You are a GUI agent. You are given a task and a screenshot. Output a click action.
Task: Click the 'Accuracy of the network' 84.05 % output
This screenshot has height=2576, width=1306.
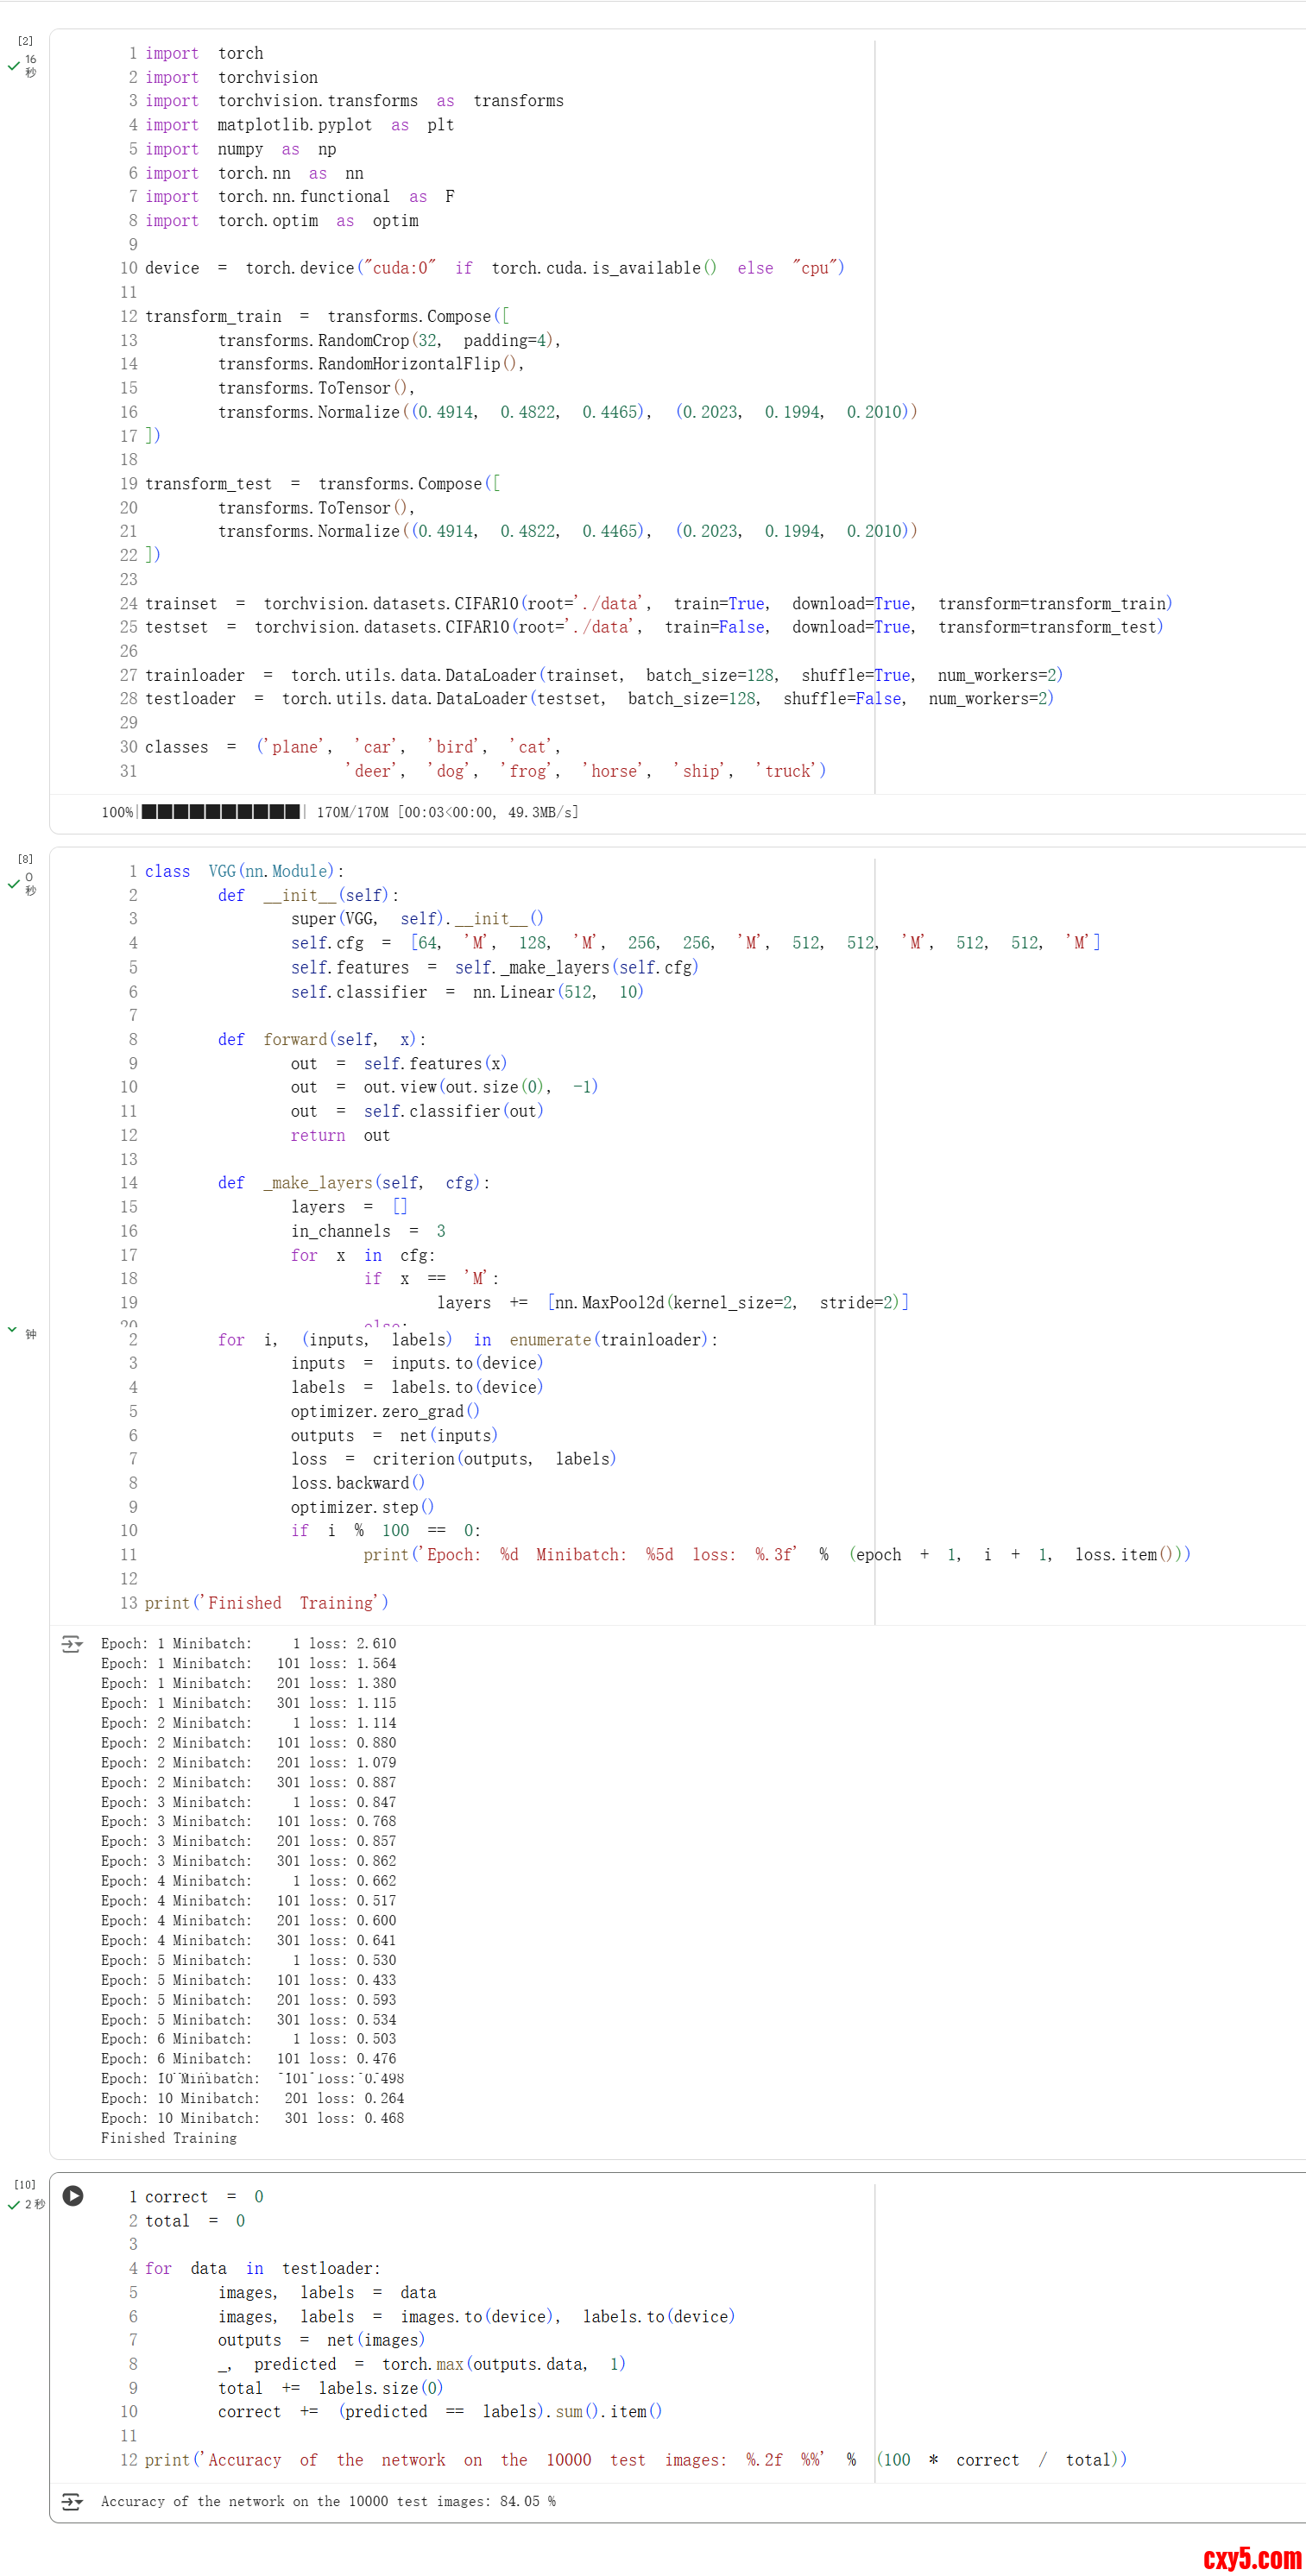point(329,2501)
